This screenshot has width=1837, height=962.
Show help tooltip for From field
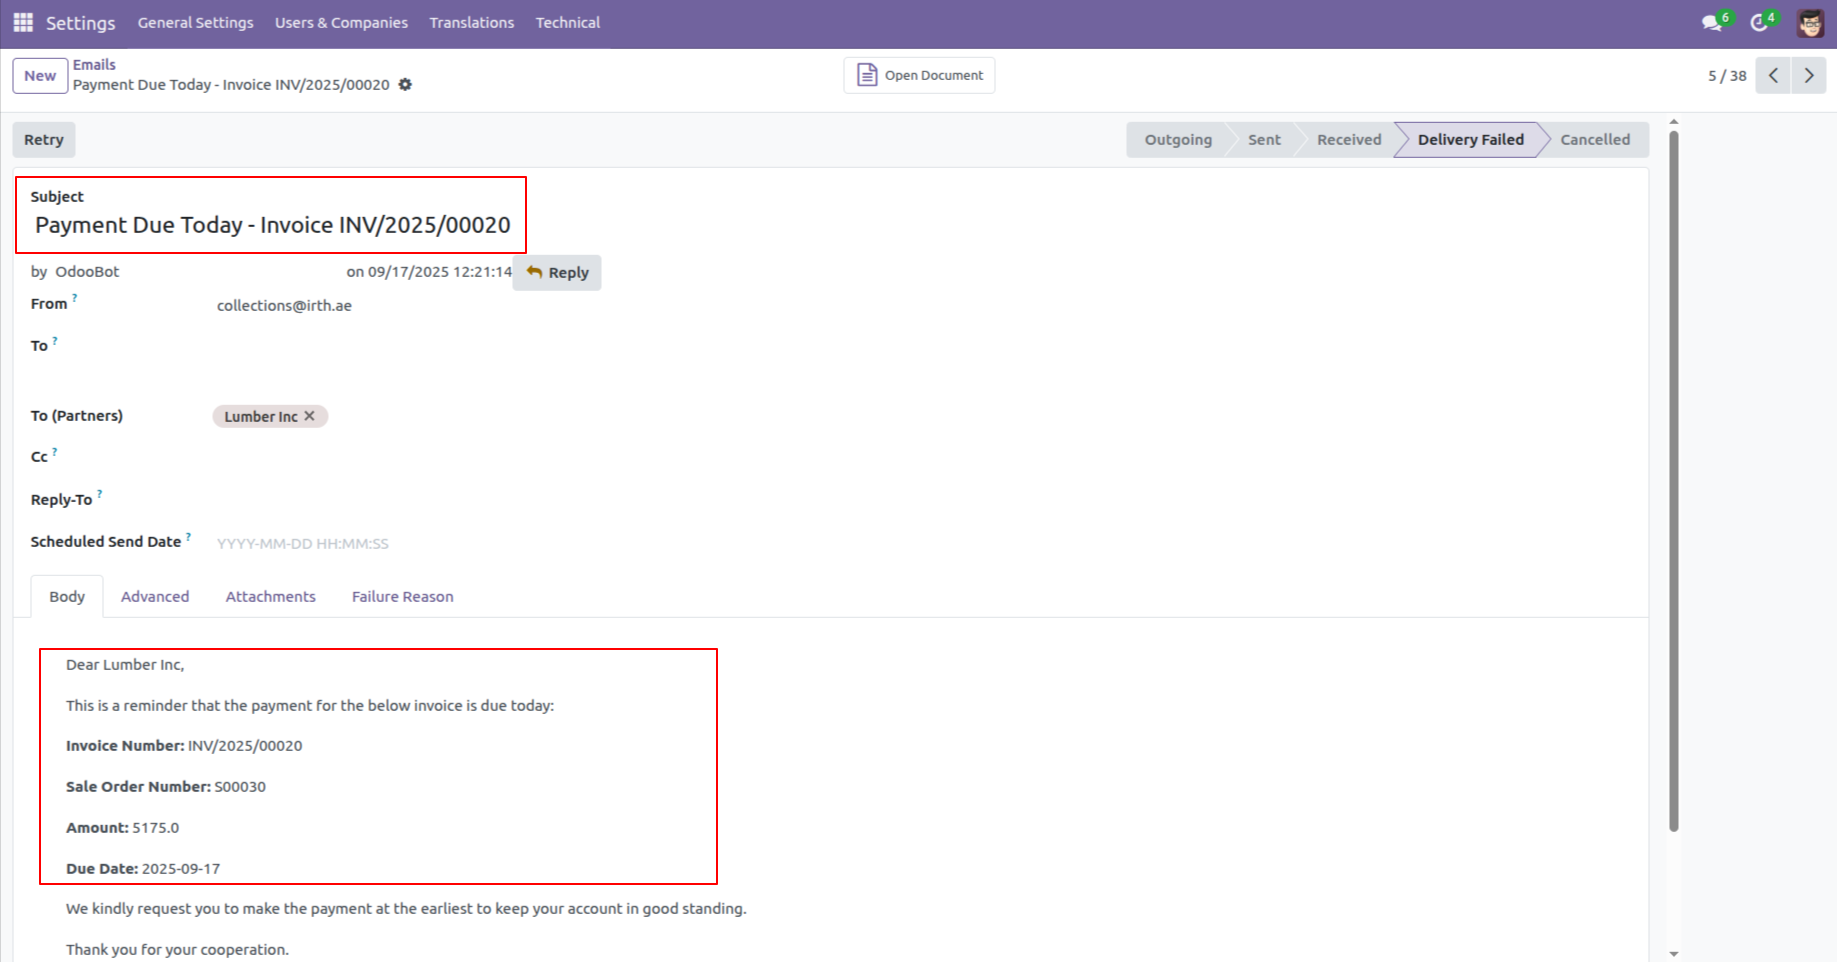(75, 298)
